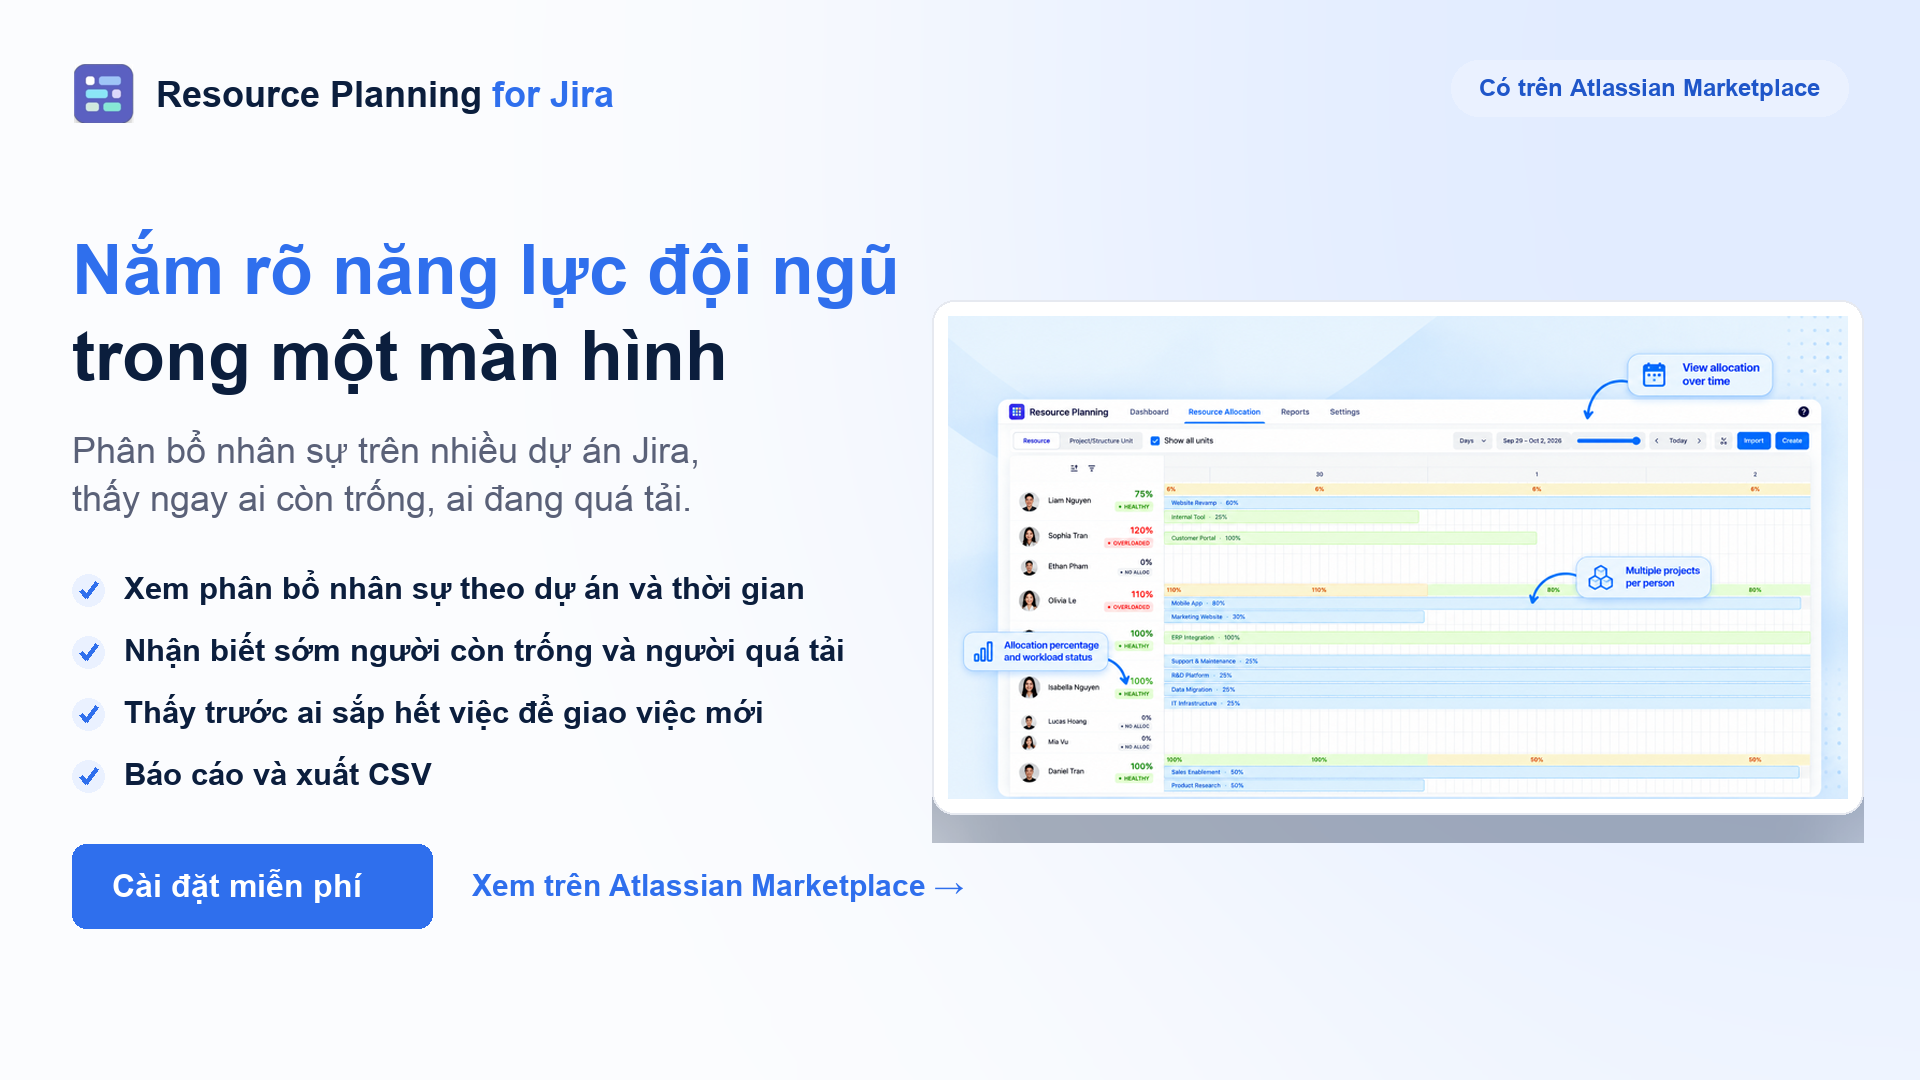Click Olivia Le's 110% allocation value
Screen dimensions: 1920x1080
click(1141, 594)
